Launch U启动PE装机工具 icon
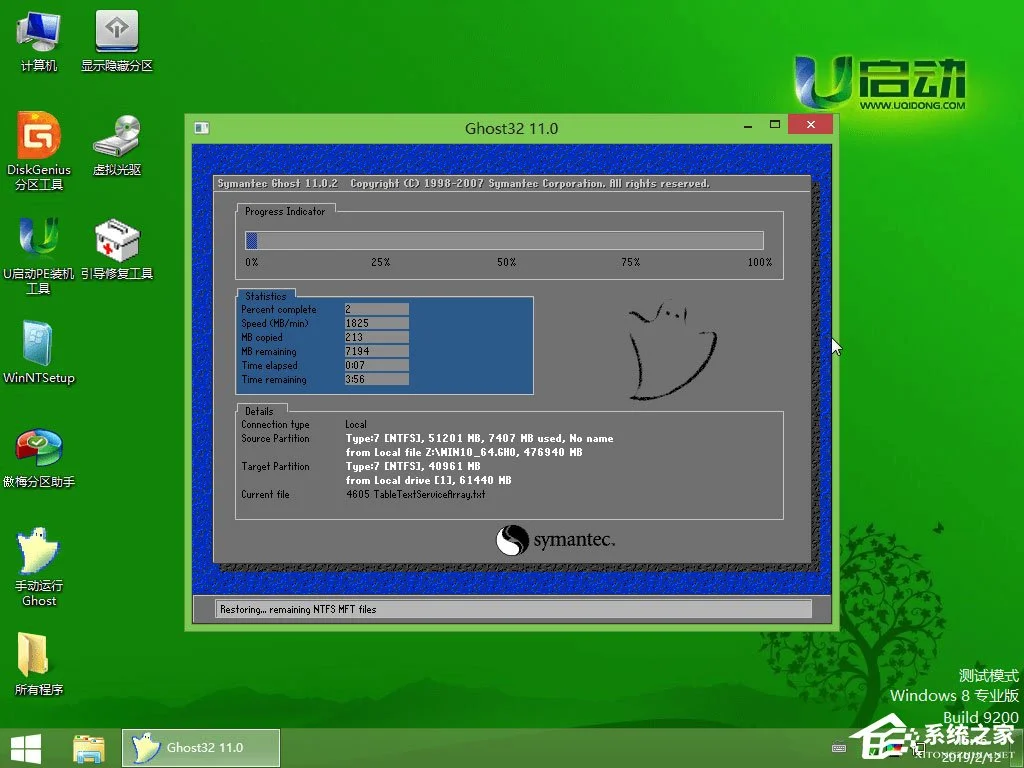This screenshot has width=1024, height=768. (39, 255)
